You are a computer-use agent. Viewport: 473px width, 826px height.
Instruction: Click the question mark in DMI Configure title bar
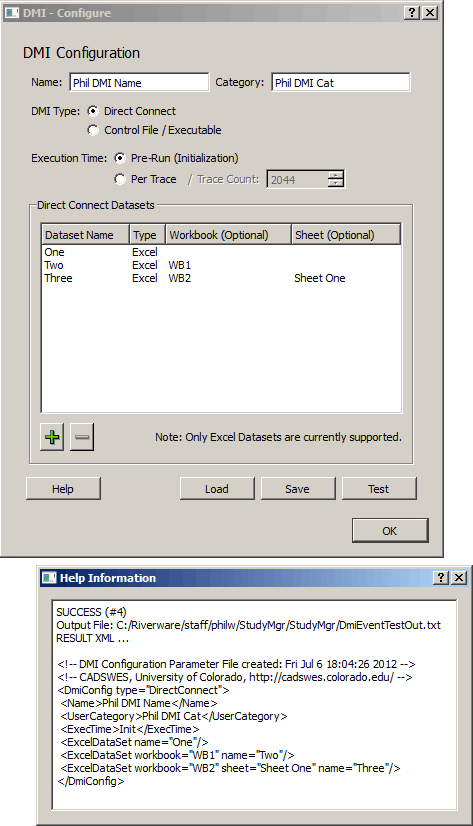point(412,13)
